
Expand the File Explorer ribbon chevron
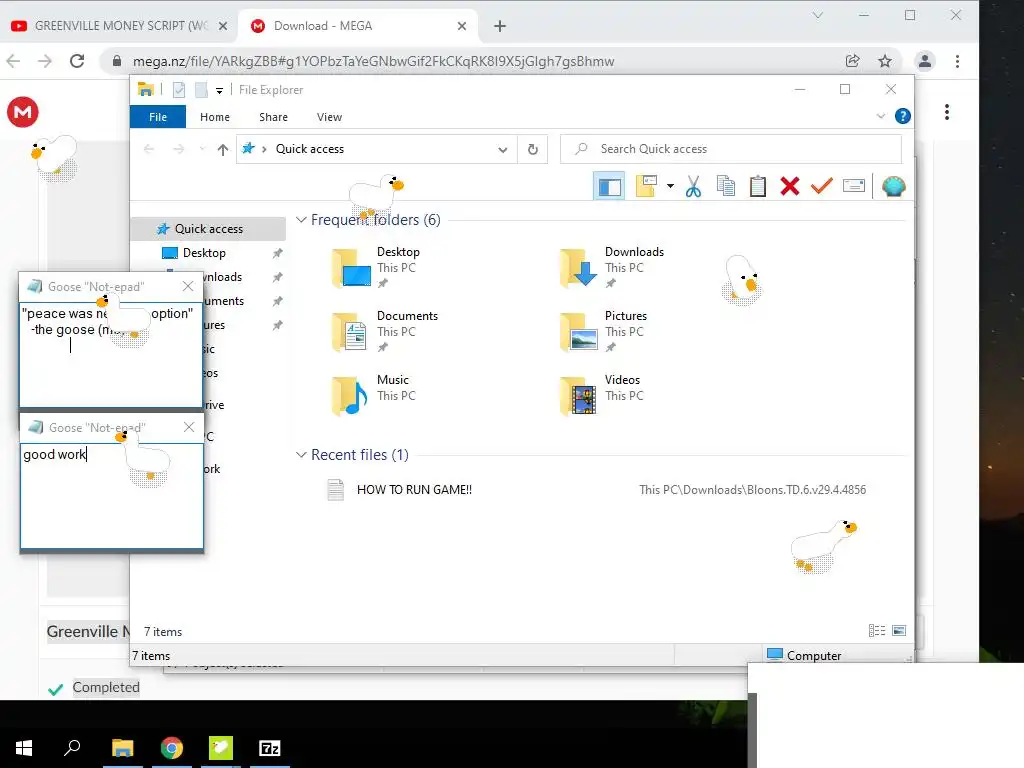point(880,116)
